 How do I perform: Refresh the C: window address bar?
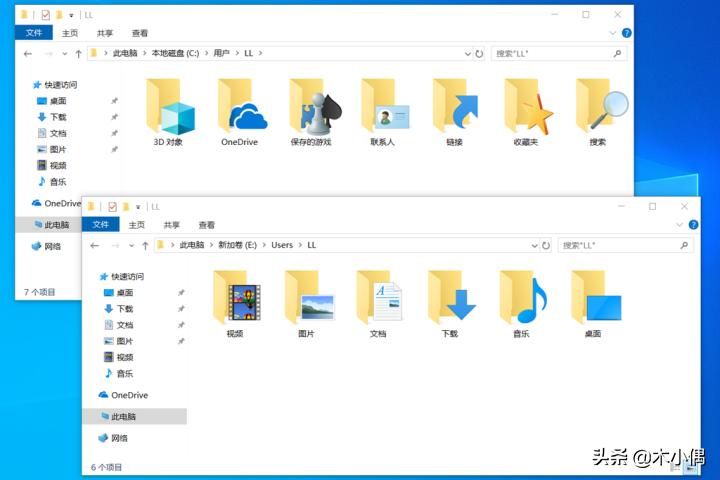pyautogui.click(x=479, y=54)
